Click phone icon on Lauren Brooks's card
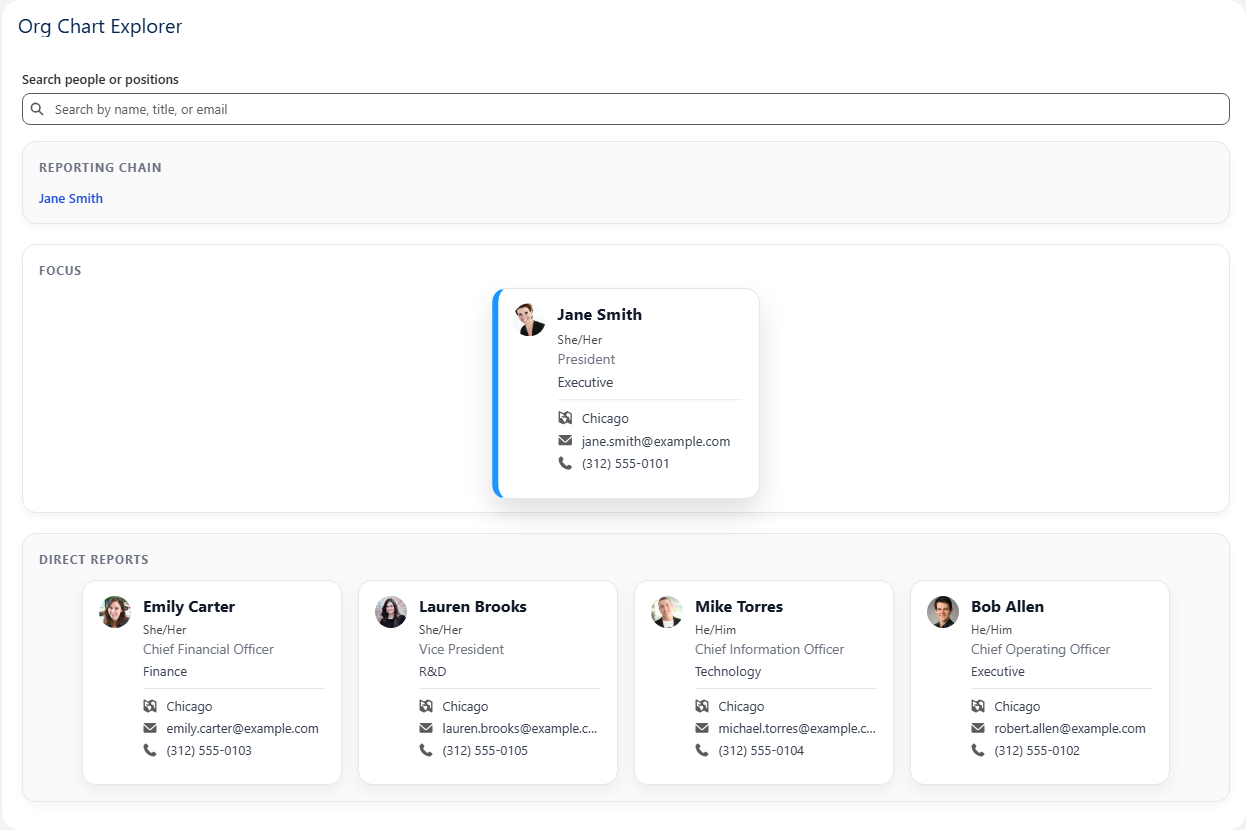This screenshot has height=830, width=1246. (x=426, y=750)
